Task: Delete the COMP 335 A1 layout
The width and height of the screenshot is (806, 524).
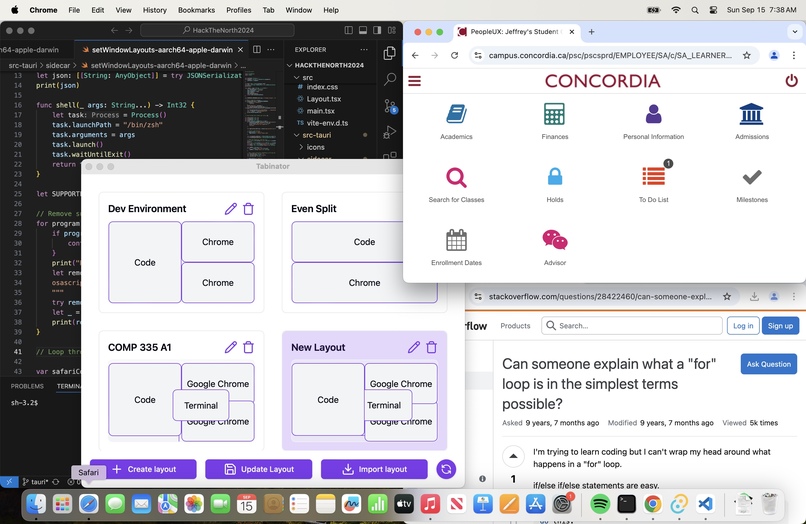Action: pos(248,347)
